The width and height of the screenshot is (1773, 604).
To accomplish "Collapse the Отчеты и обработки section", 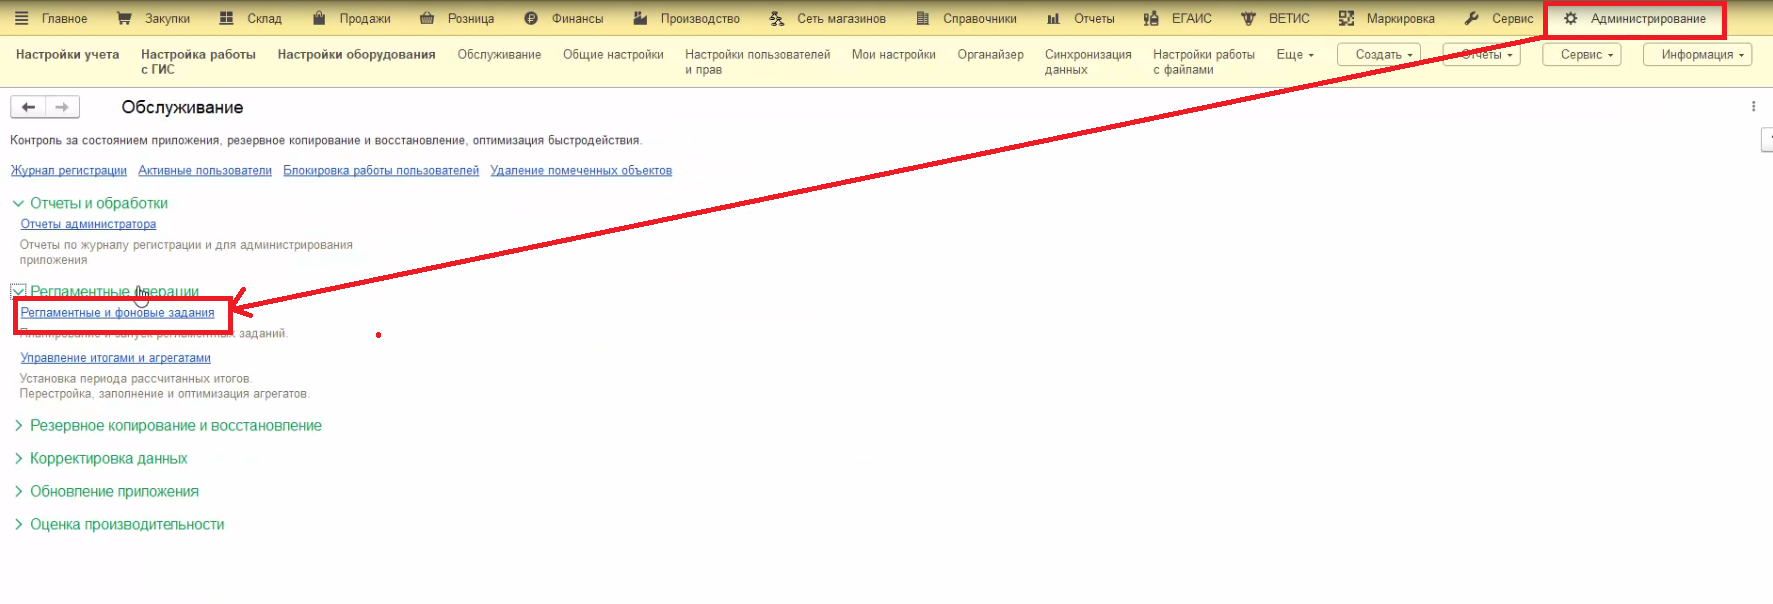I will tap(18, 203).
